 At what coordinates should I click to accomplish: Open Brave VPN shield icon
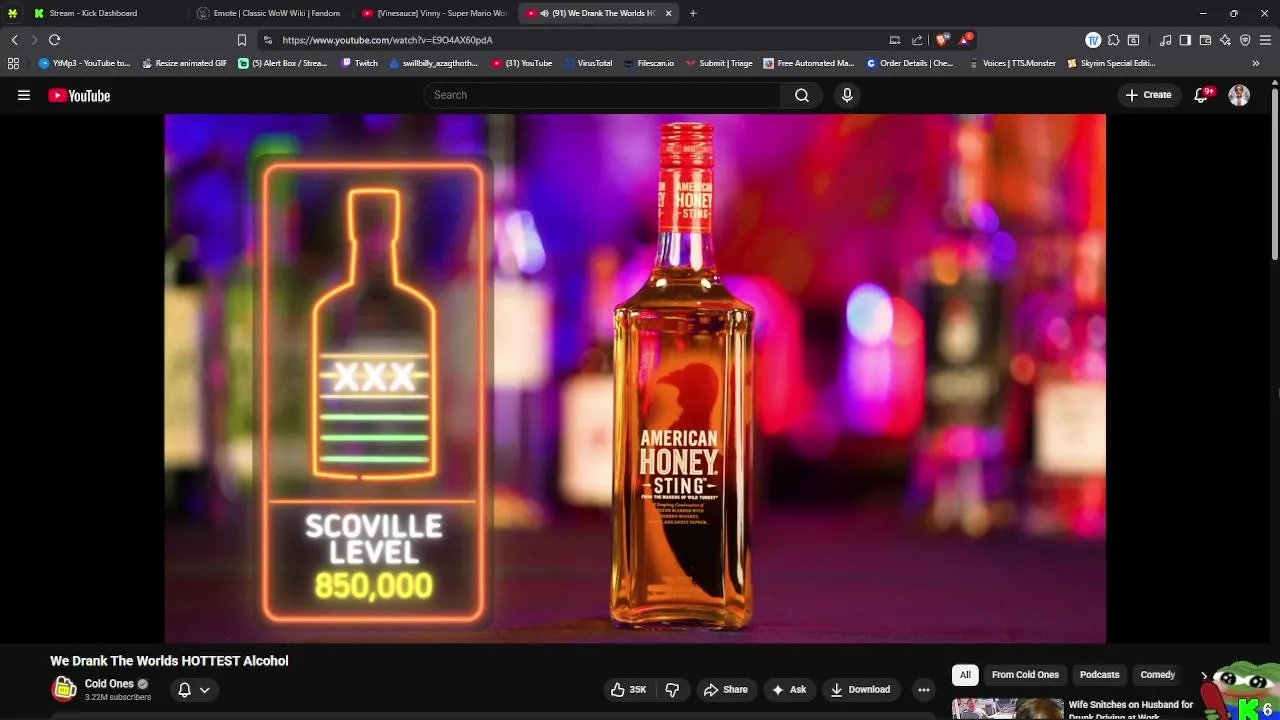pyautogui.click(x=1245, y=40)
